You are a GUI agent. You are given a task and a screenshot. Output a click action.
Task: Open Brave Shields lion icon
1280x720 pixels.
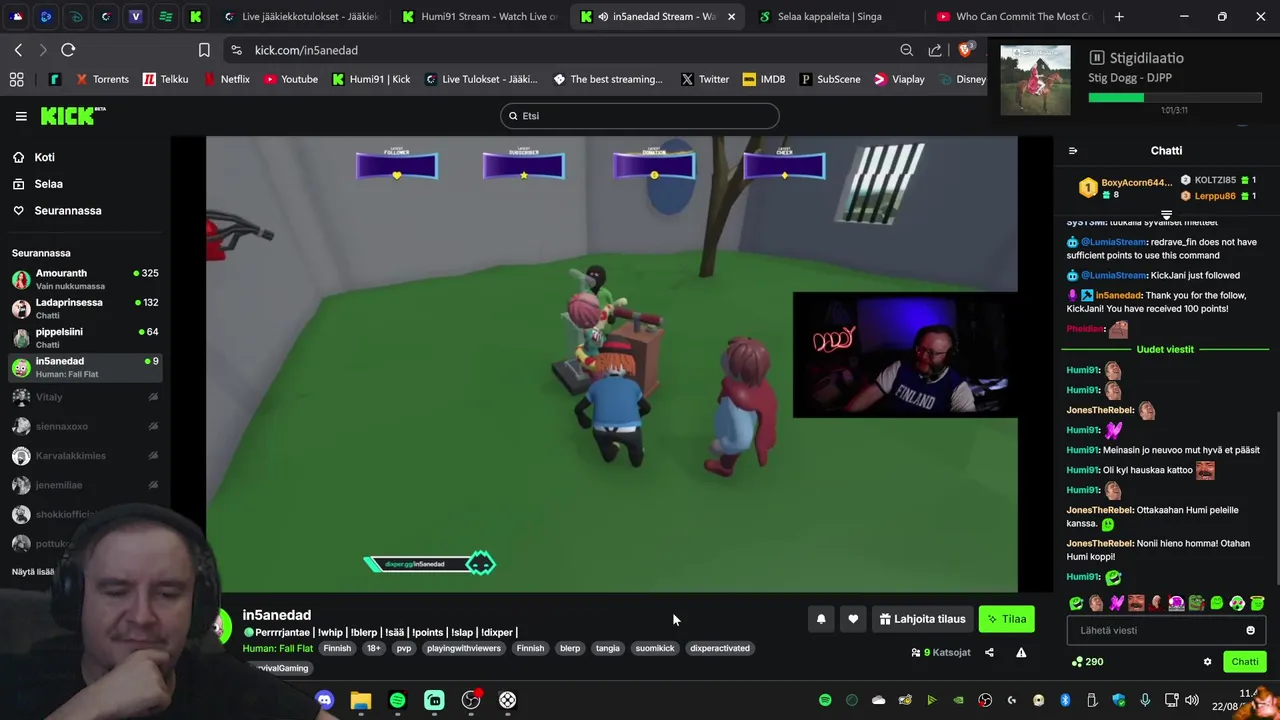[x=966, y=50]
